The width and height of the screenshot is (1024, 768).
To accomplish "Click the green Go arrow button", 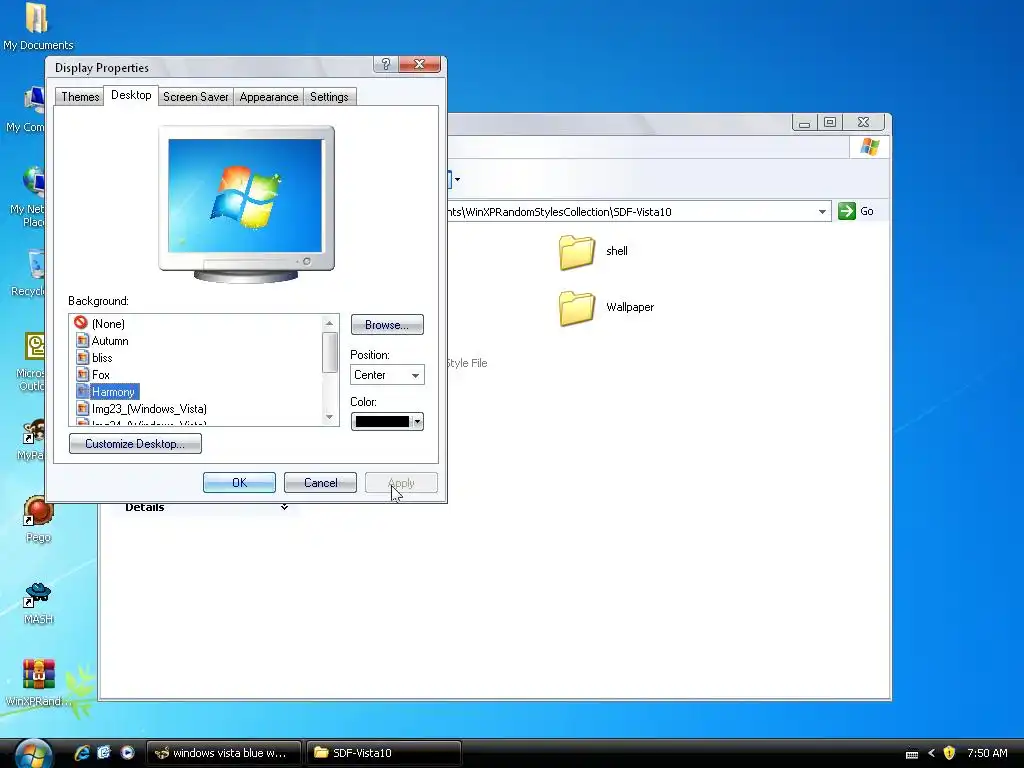I will 847,211.
